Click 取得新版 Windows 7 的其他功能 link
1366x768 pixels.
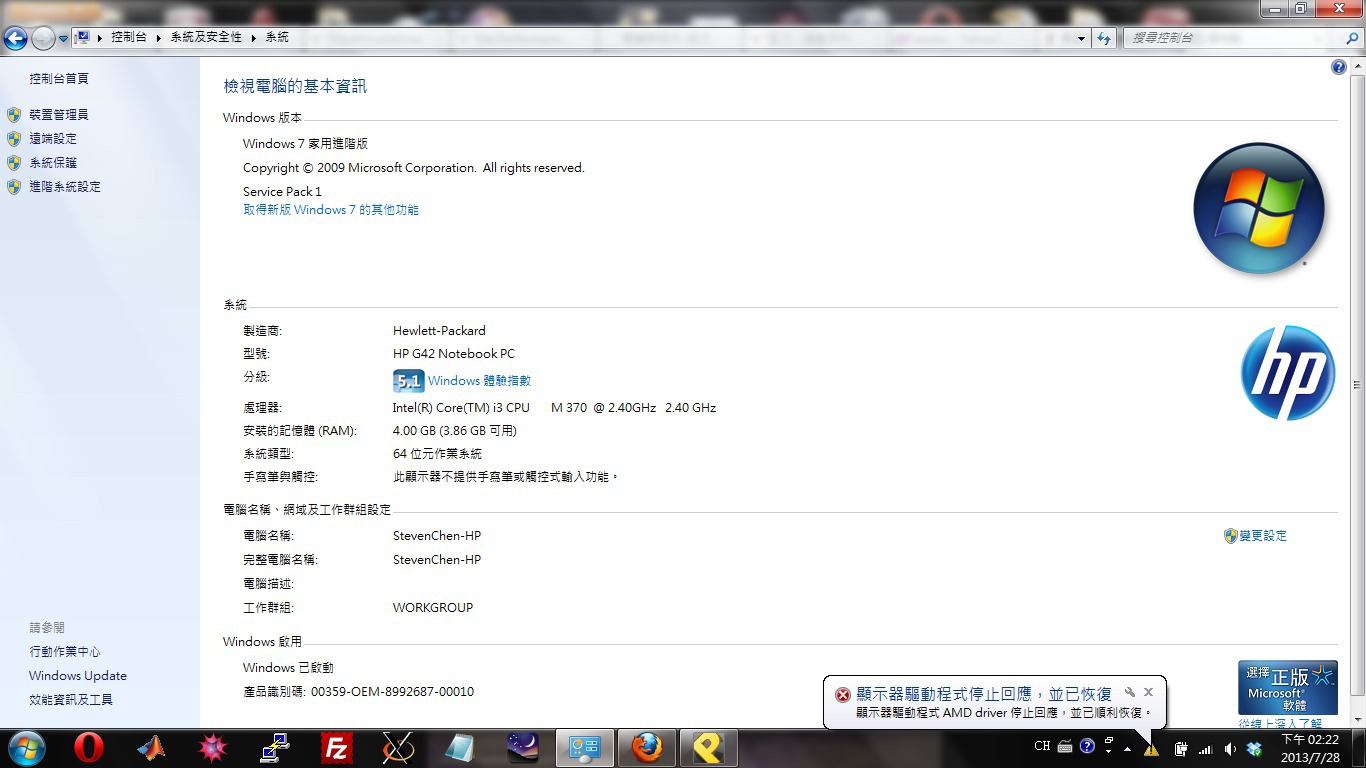tap(331, 210)
